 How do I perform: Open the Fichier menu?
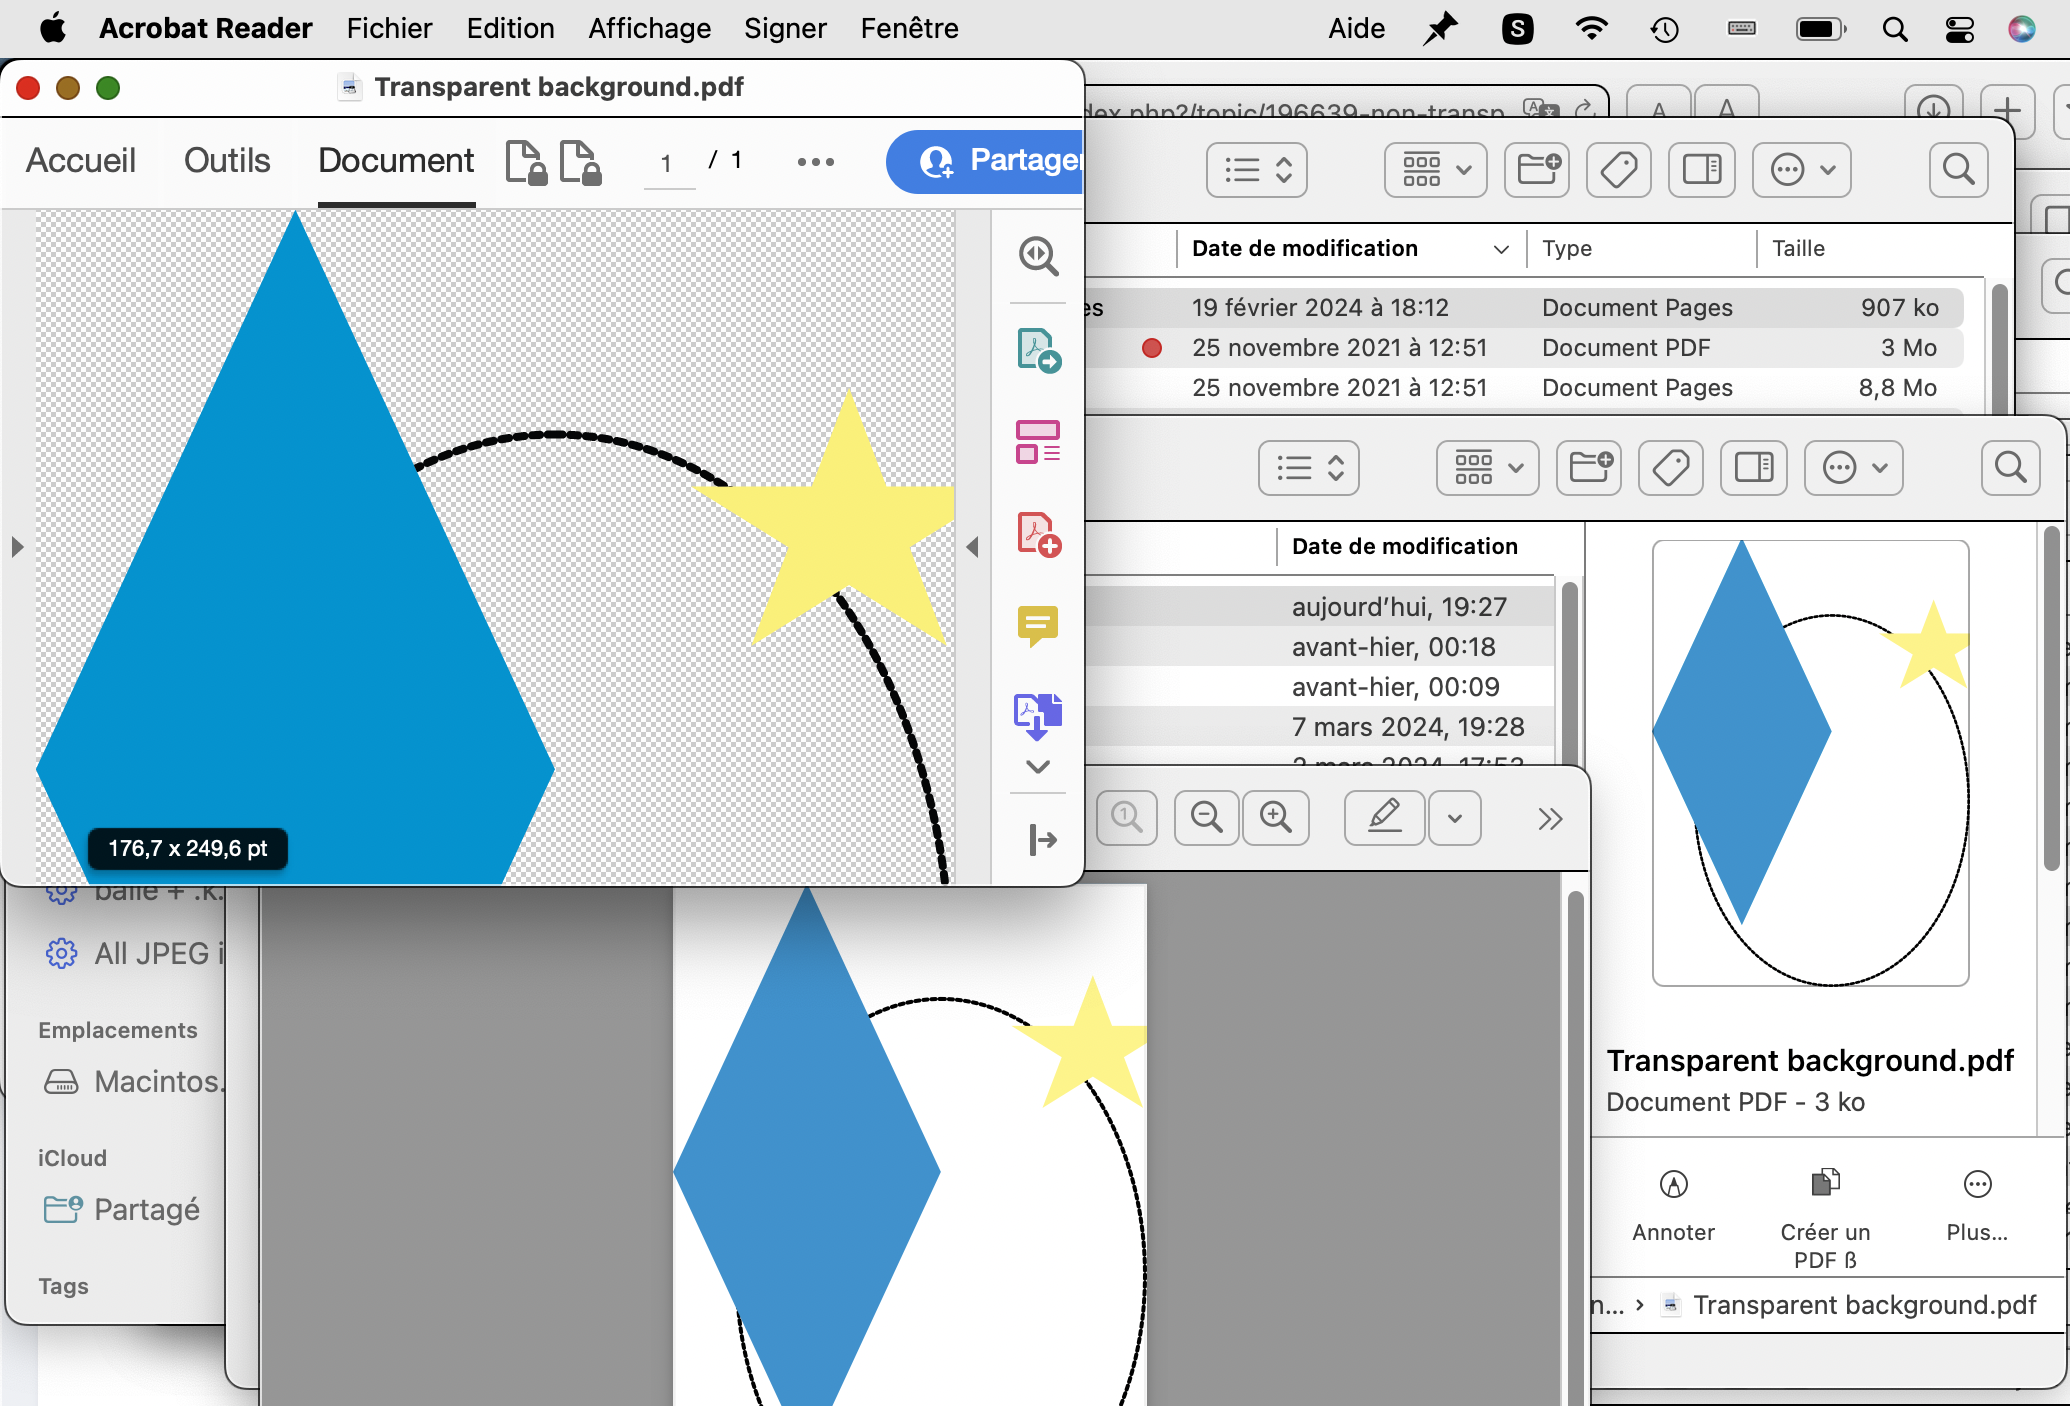tap(389, 28)
